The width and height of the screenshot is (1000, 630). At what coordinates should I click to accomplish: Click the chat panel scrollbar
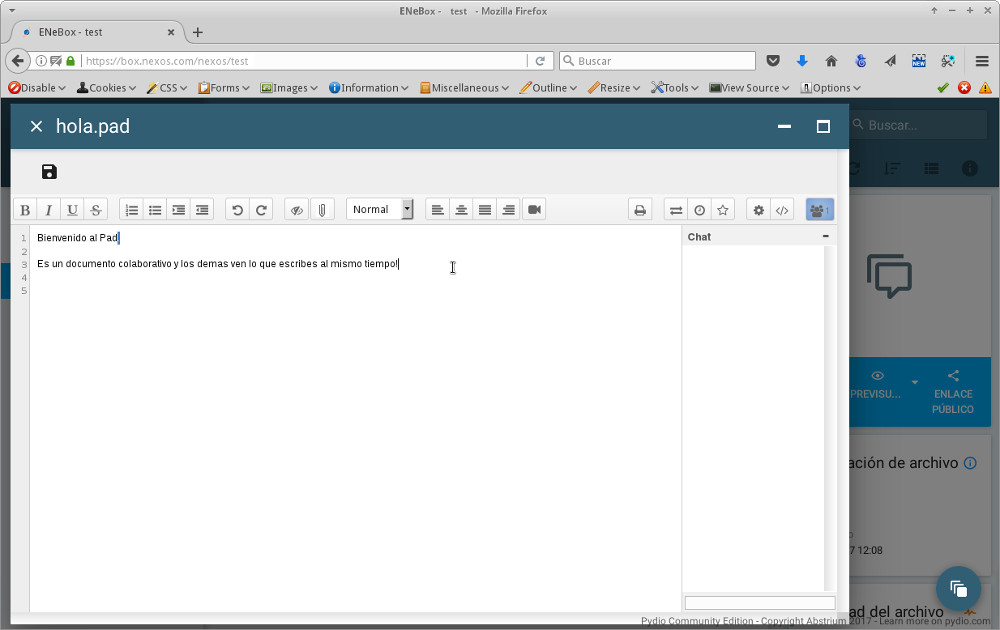coord(828,418)
